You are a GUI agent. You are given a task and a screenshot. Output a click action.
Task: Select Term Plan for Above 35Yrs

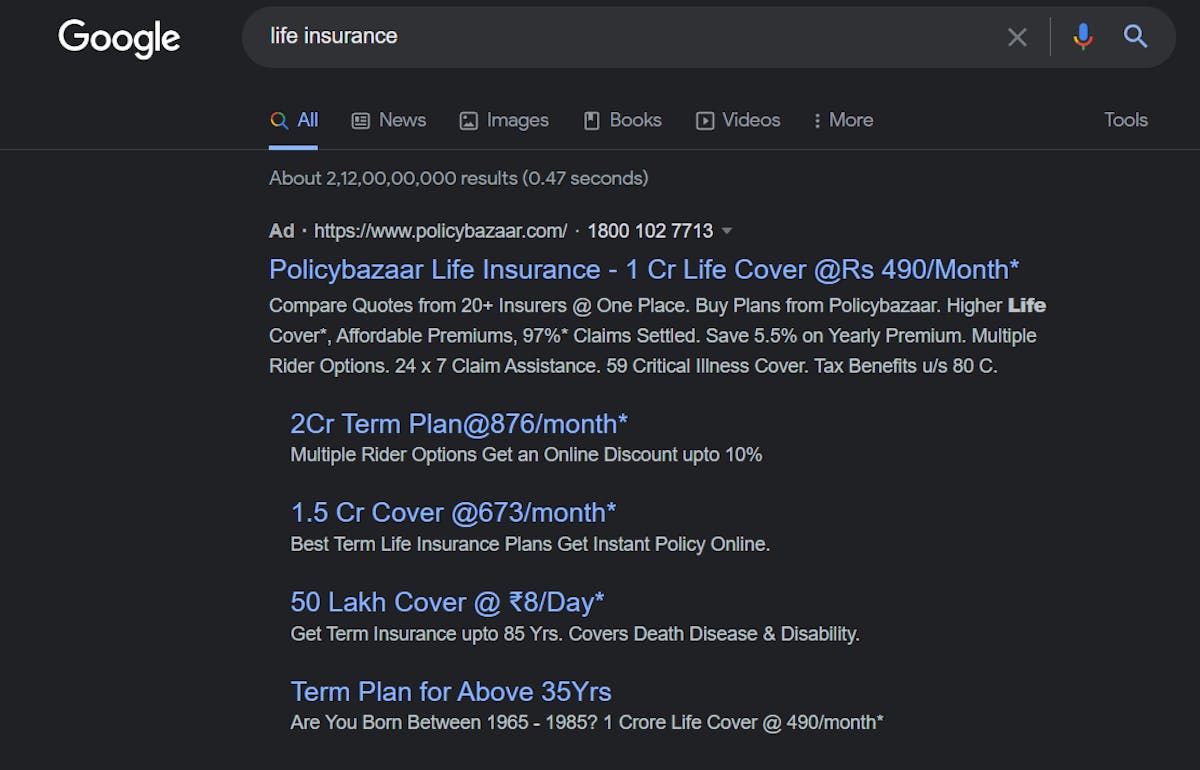tap(450, 692)
